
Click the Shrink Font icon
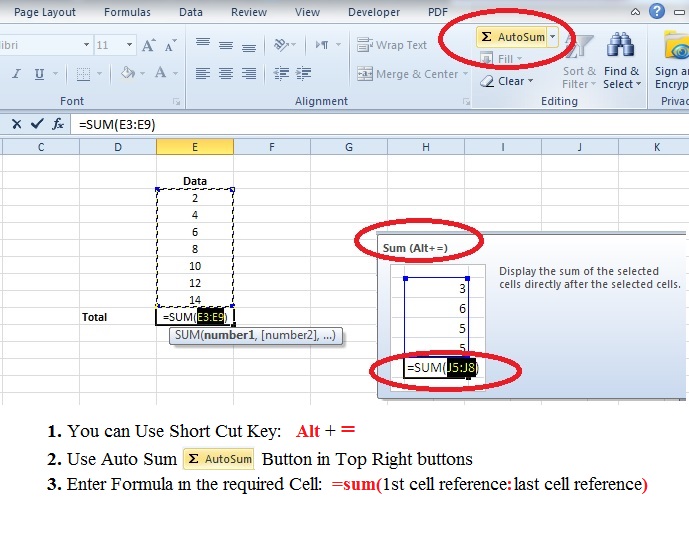(170, 45)
